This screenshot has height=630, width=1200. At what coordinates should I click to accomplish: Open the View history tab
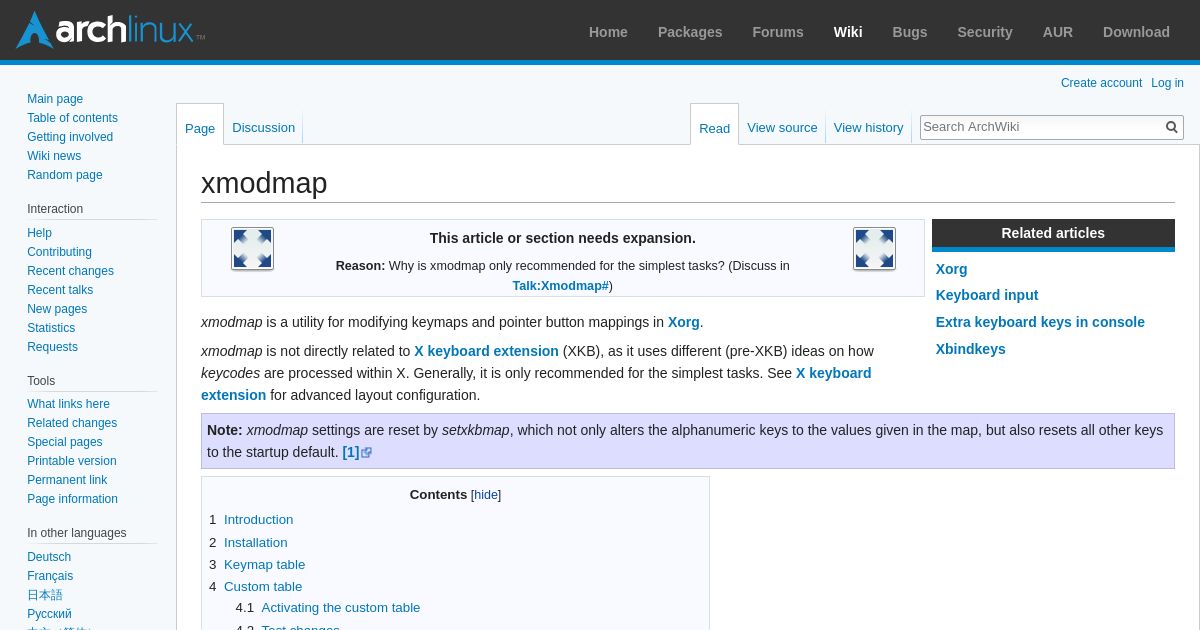tap(868, 127)
